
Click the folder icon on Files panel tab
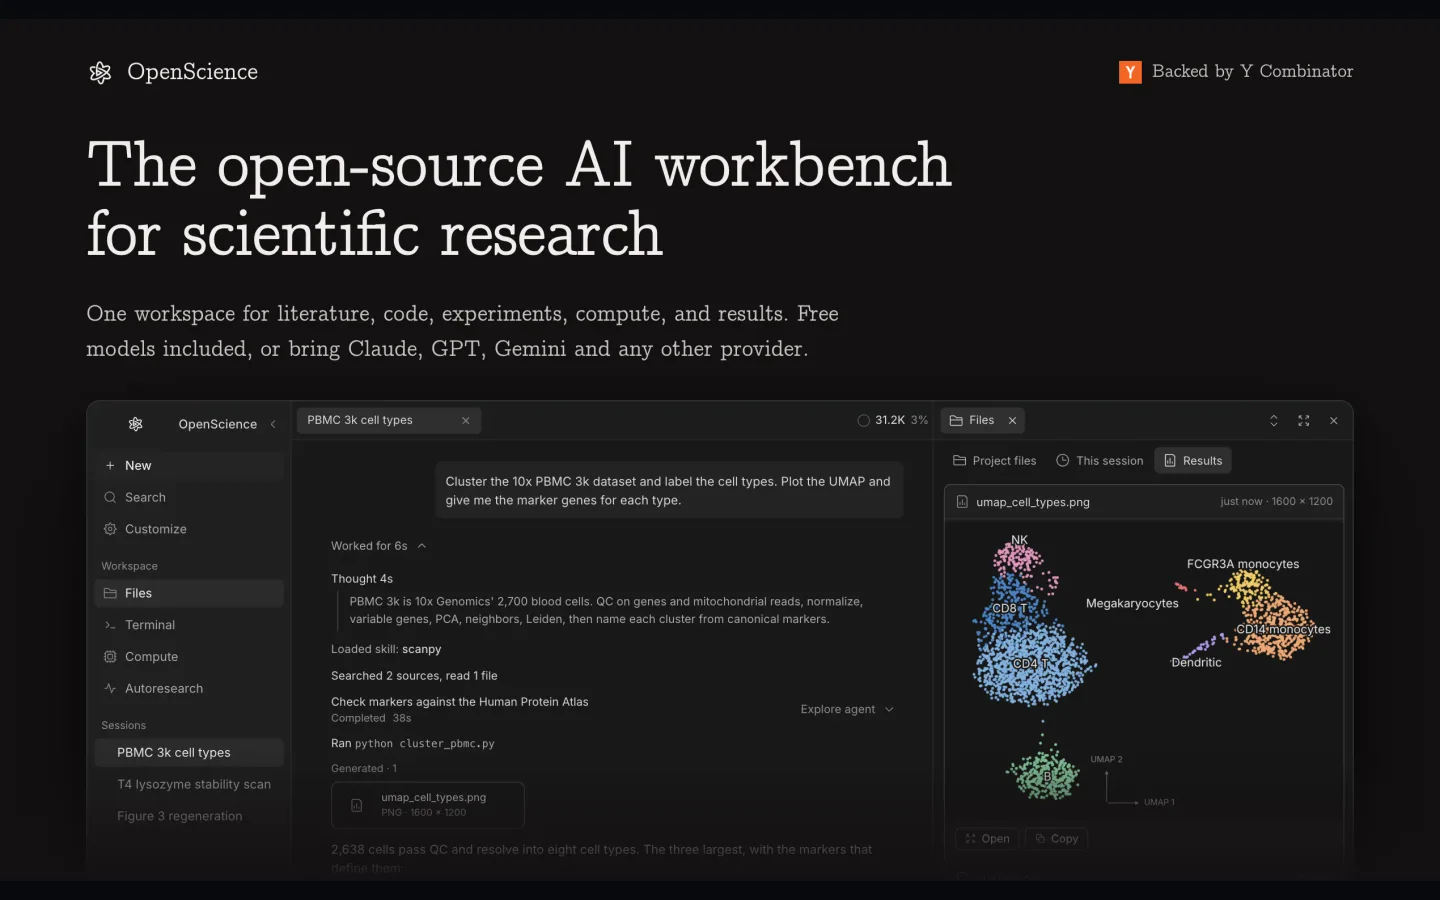point(956,421)
